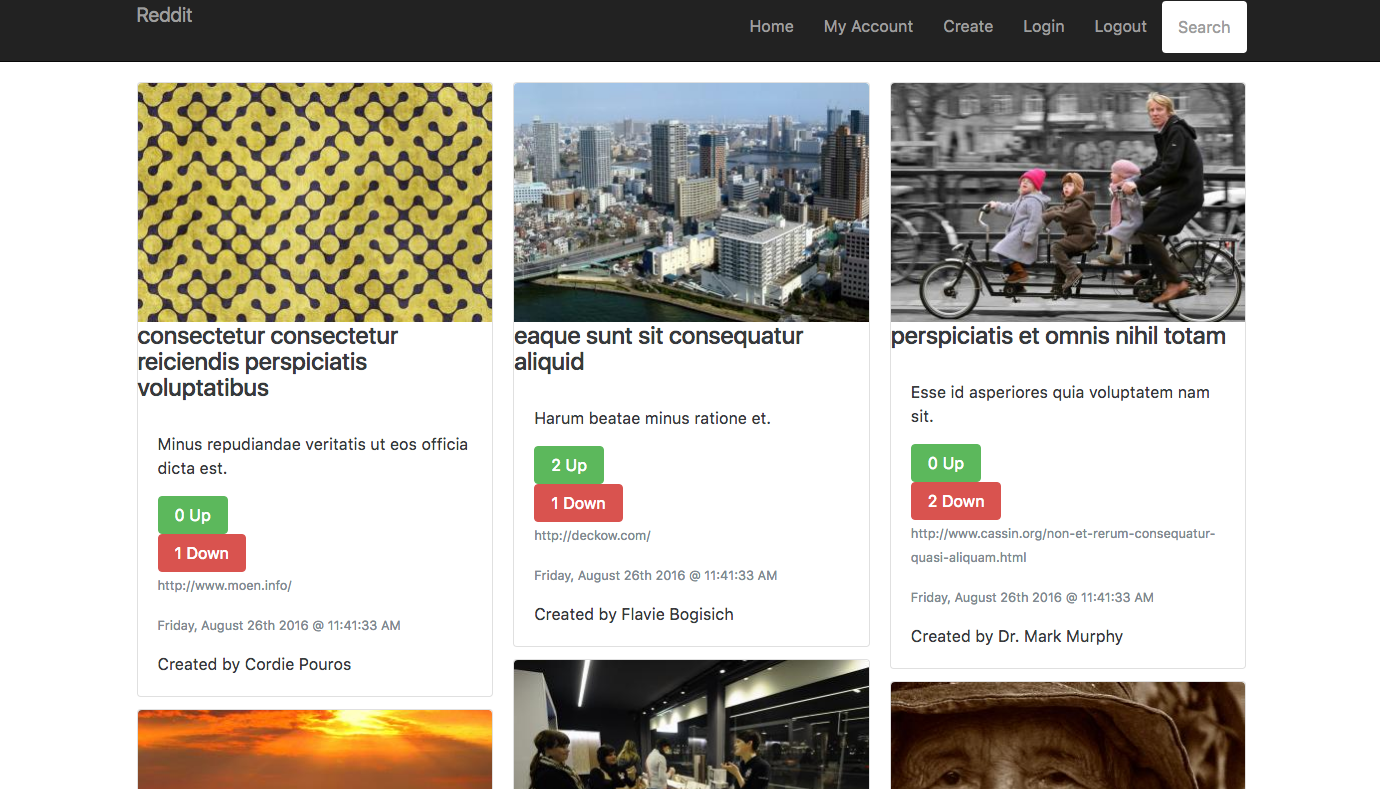Go to the Home nav item

771,27
